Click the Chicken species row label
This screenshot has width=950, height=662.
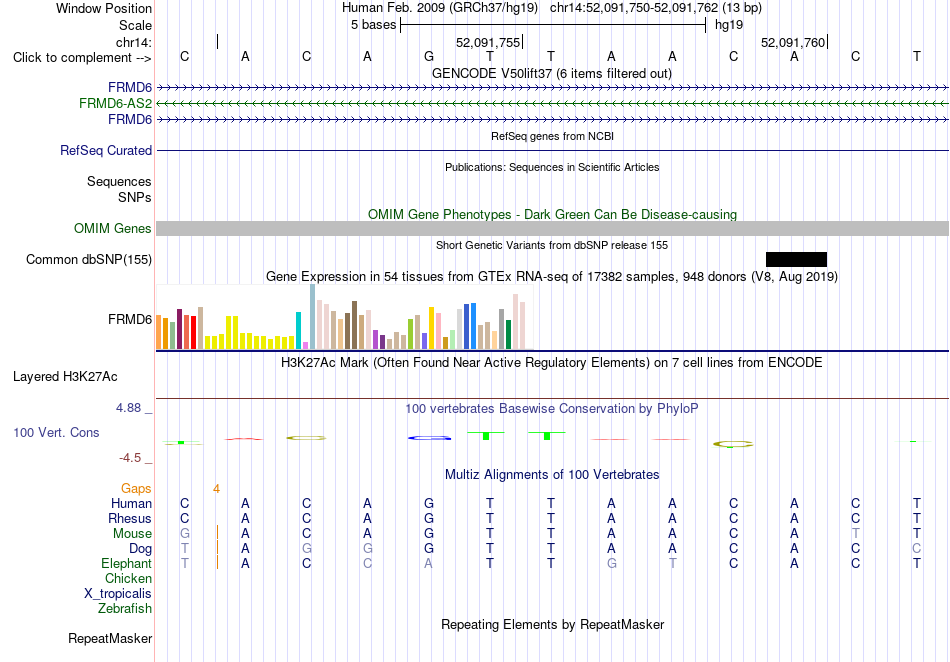point(128,578)
